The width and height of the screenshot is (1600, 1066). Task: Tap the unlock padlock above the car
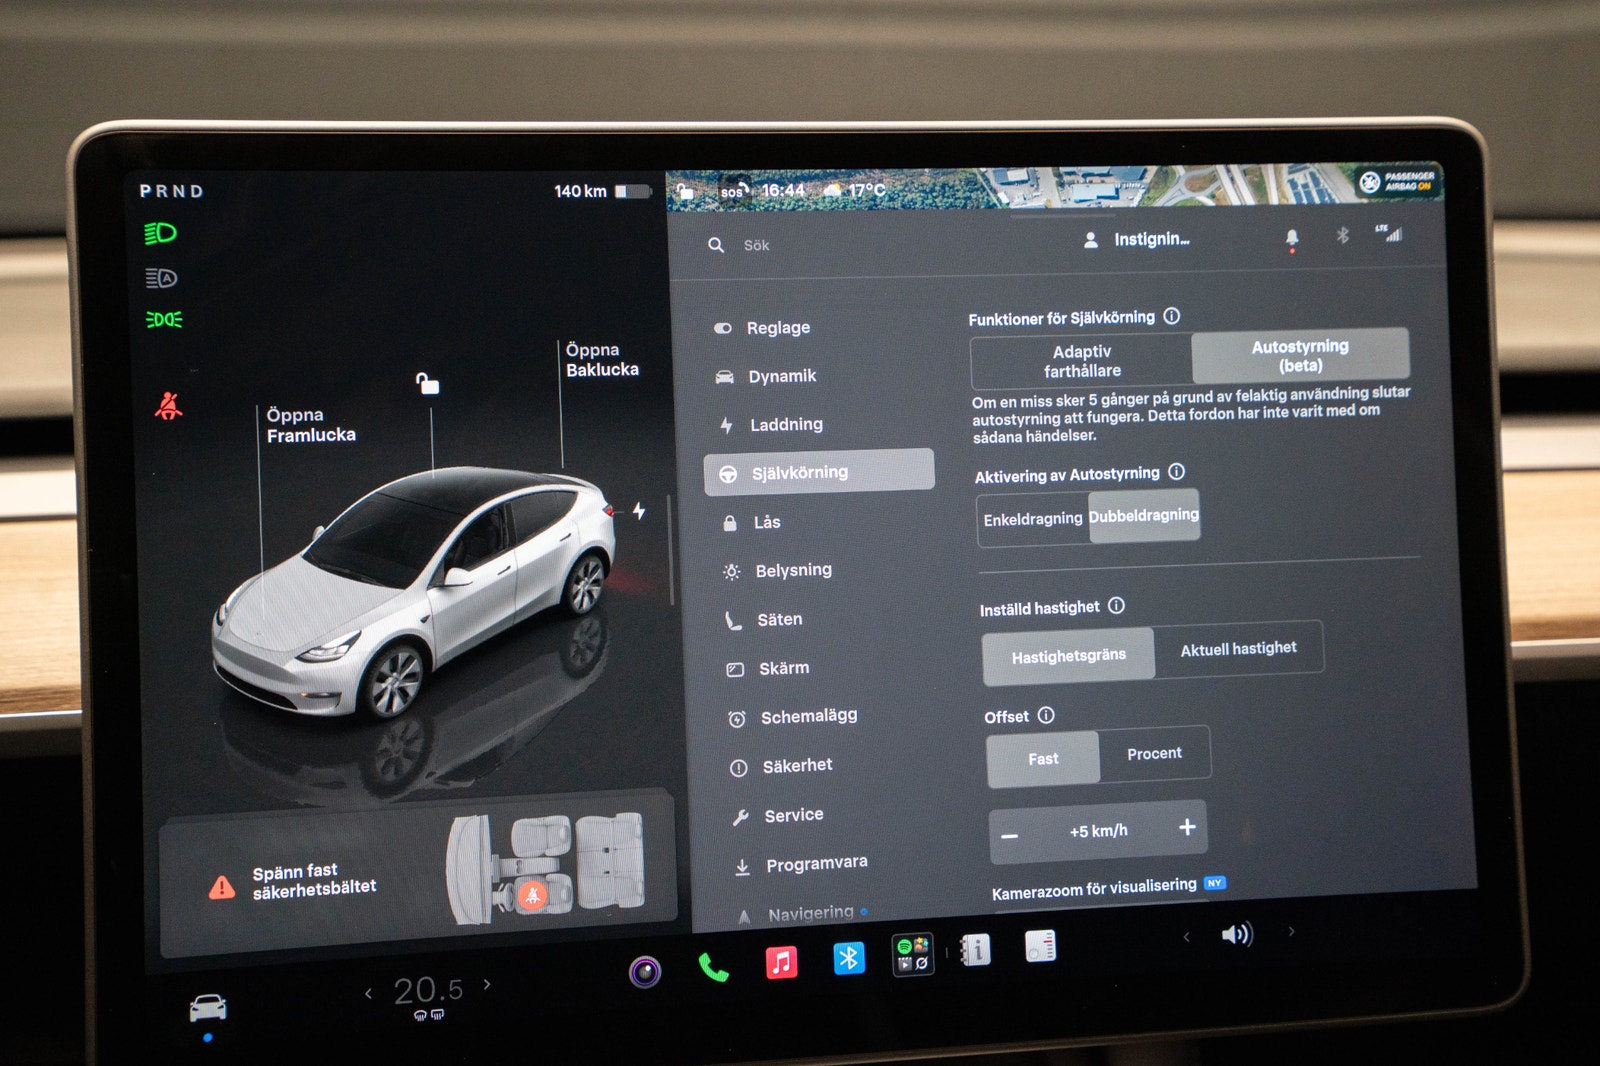click(427, 383)
